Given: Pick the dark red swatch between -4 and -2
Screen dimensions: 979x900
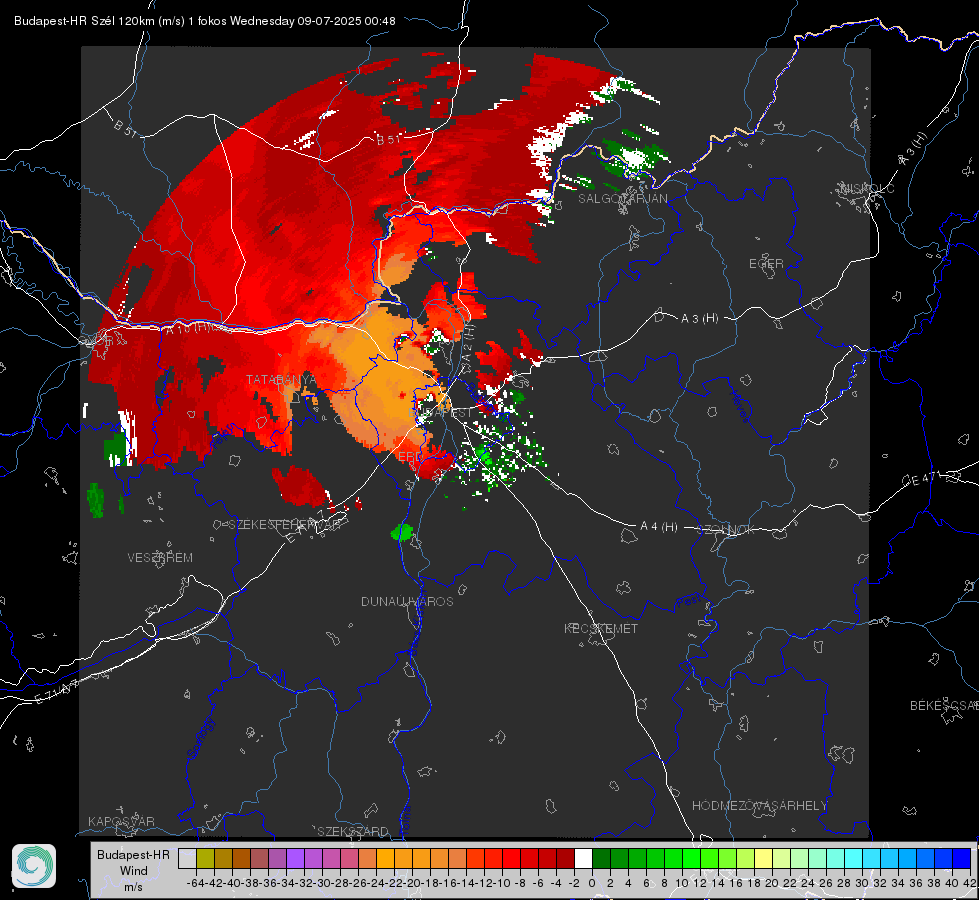Looking at the screenshot, I should pos(565,859).
